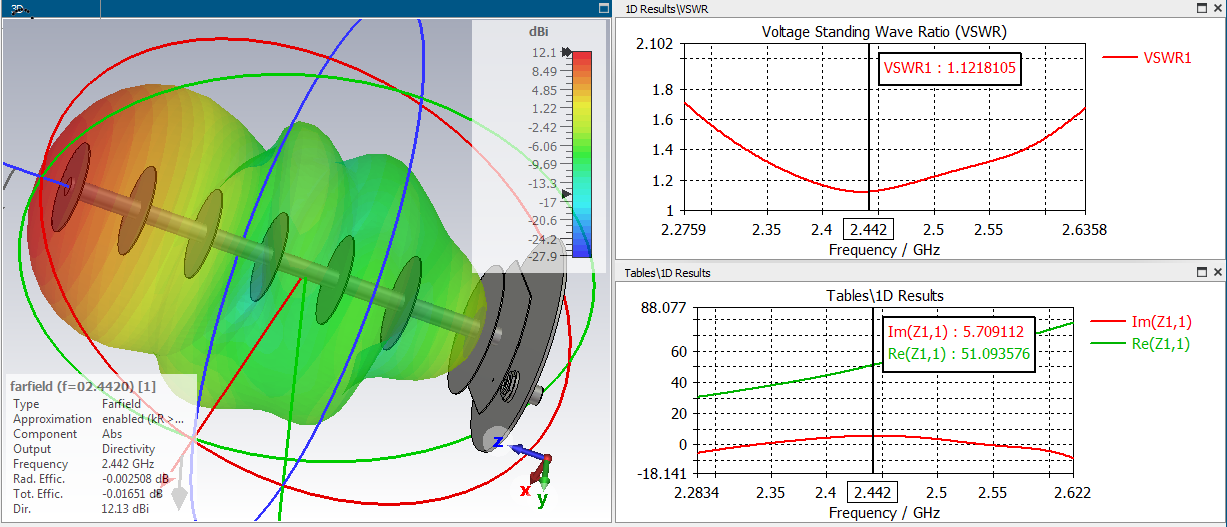Click the Im(Z1,1) : 5.709112 marker value
Image resolution: width=1227 pixels, height=527 pixels.
pyautogui.click(x=958, y=332)
